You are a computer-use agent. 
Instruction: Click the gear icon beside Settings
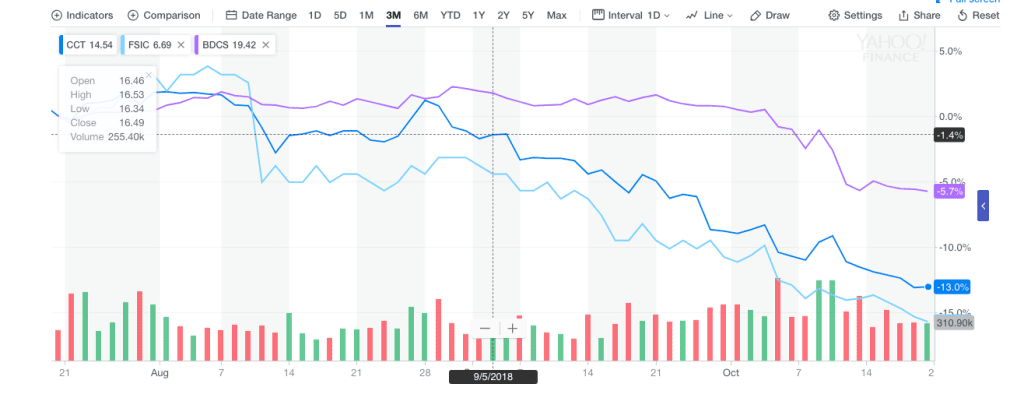click(833, 15)
